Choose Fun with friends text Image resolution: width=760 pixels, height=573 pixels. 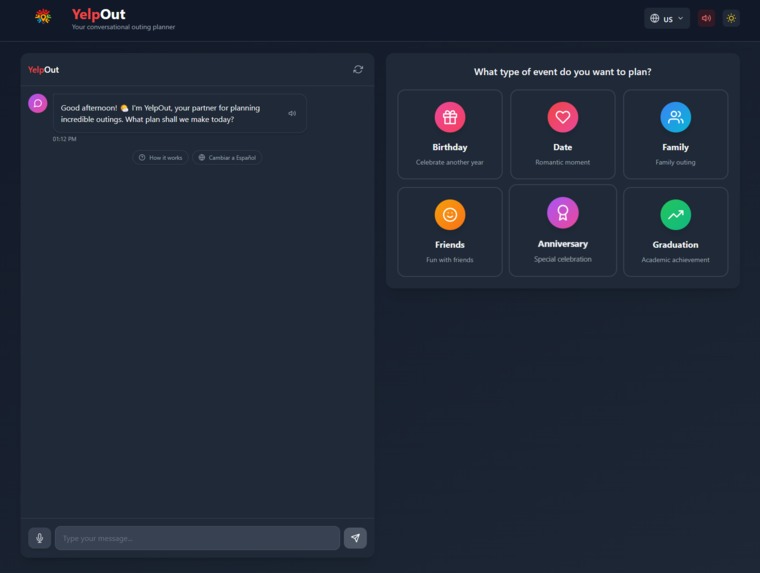pos(450,260)
